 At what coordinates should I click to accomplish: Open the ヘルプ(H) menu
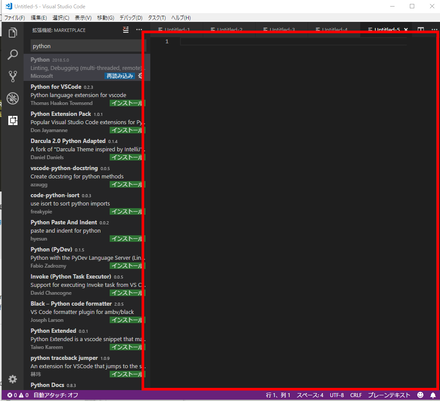tap(181, 18)
